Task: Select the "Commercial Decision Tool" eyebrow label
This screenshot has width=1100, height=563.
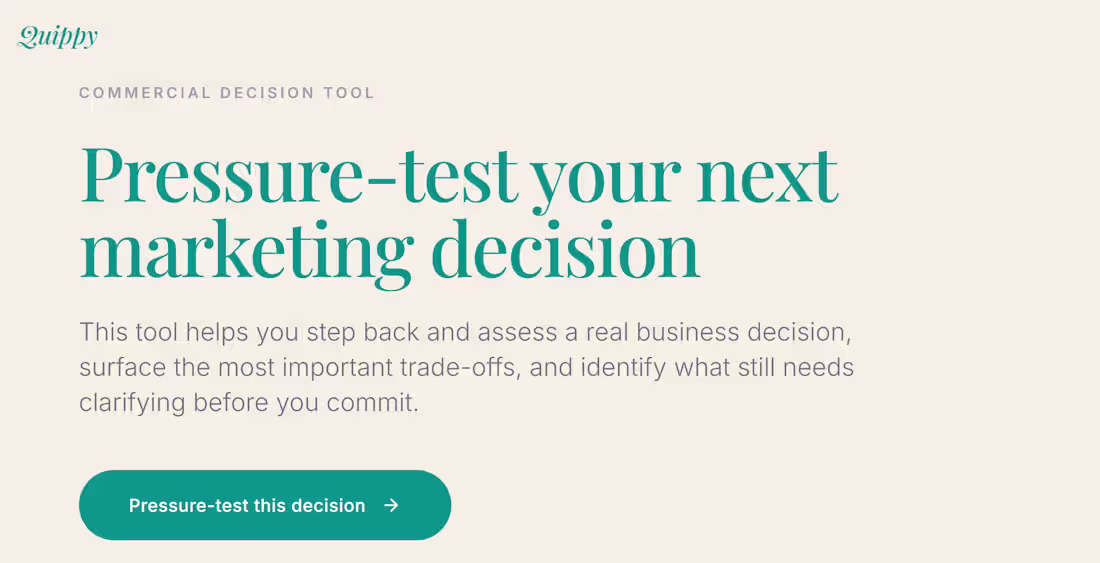Action: [226, 93]
